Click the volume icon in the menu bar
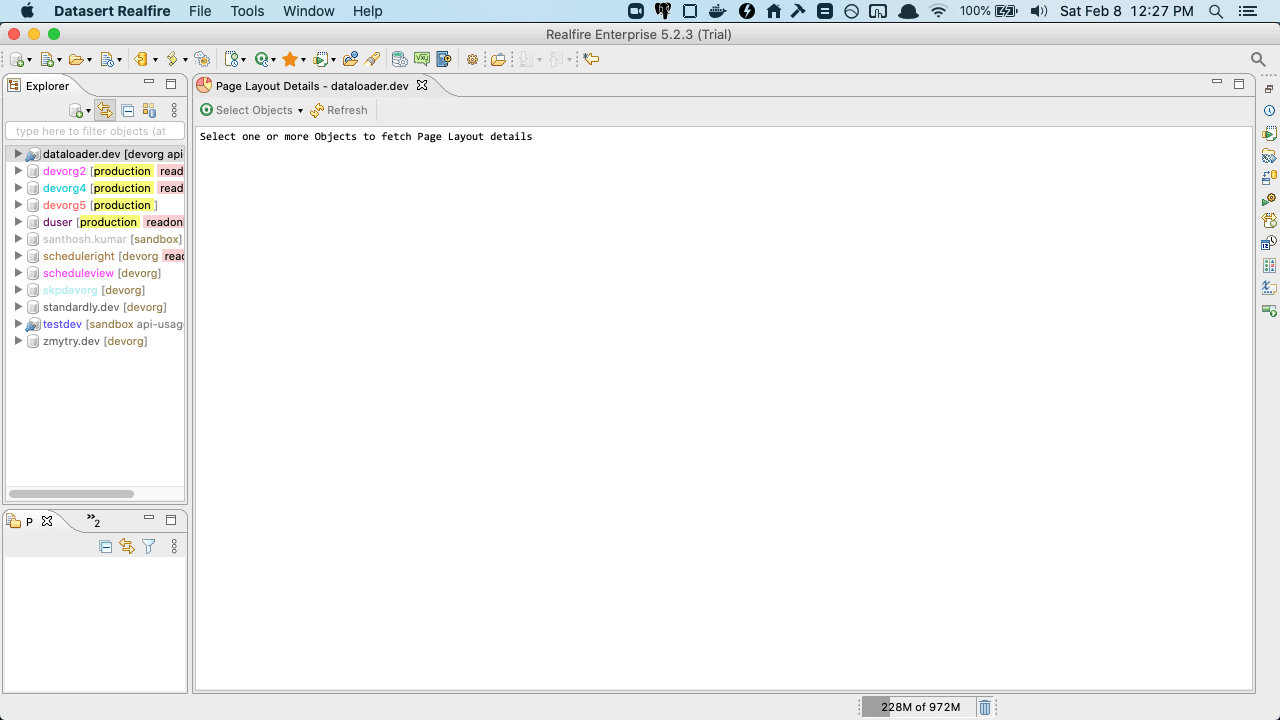 tap(1039, 11)
